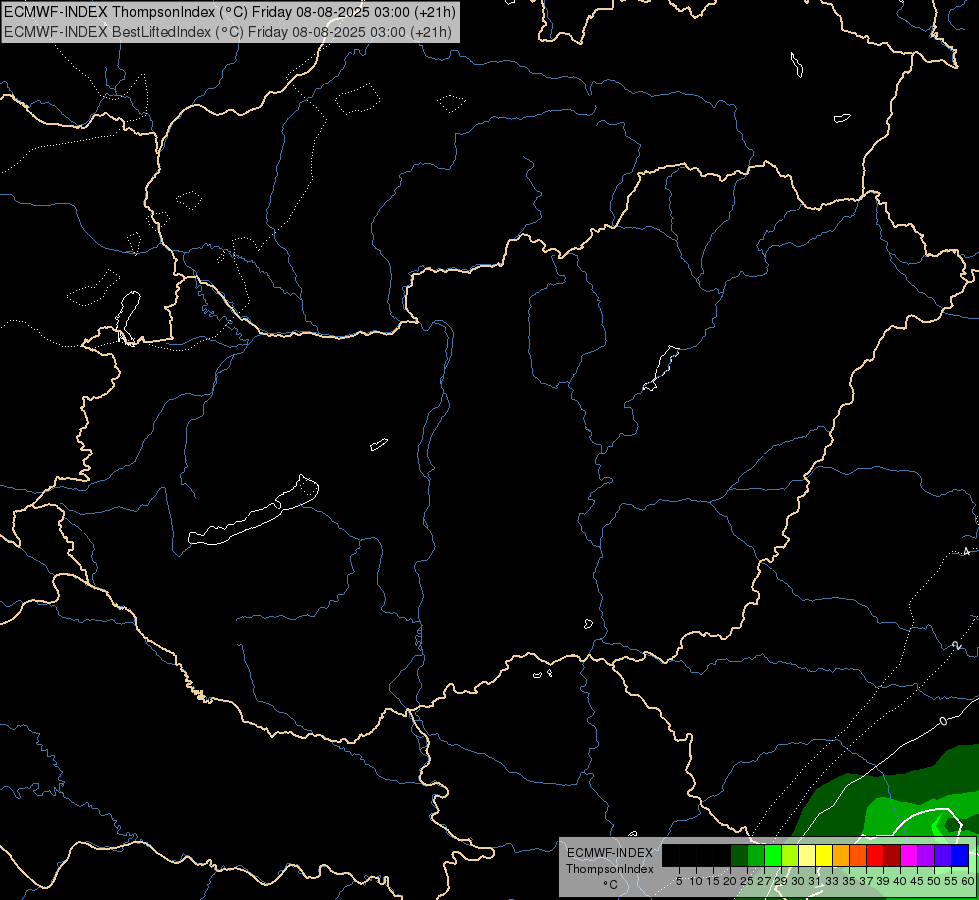Screen dimensions: 979x900
Task: Click the legend tick label 37
Action: [x=865, y=881]
